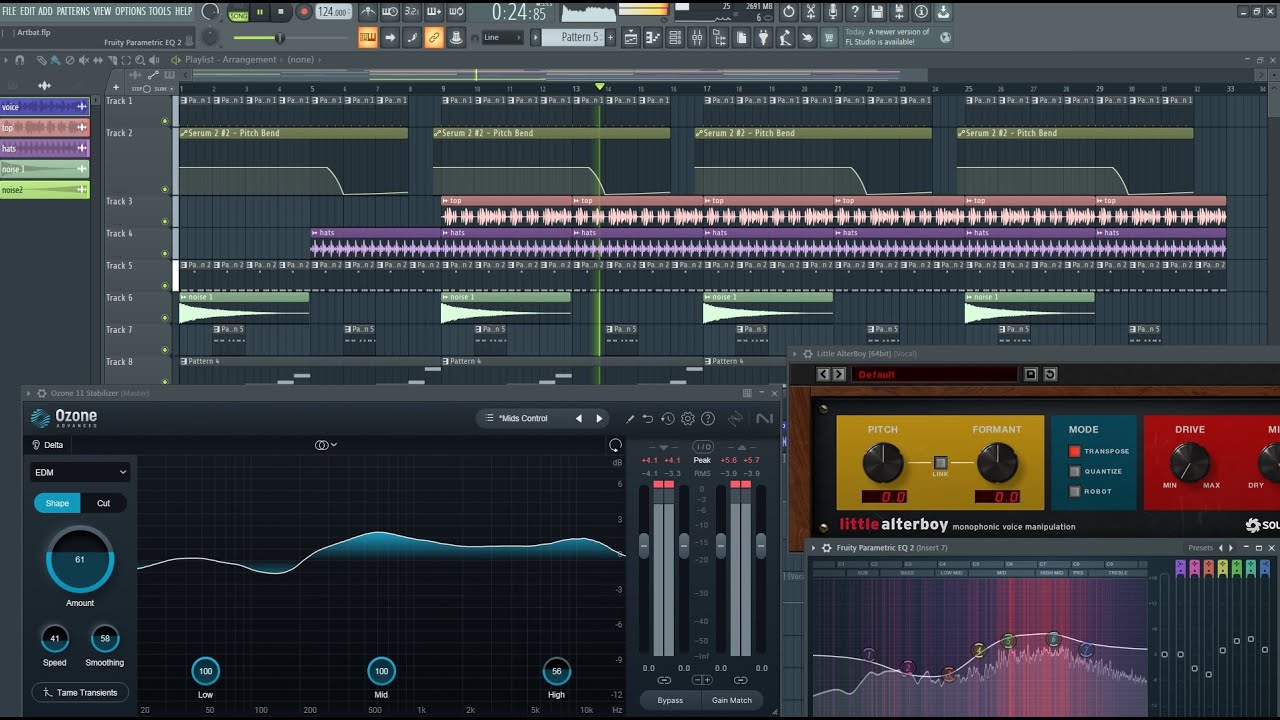The height and width of the screenshot is (720, 1280).
Task: Click the help question-mark icon in top toolbar
Action: [x=855, y=12]
